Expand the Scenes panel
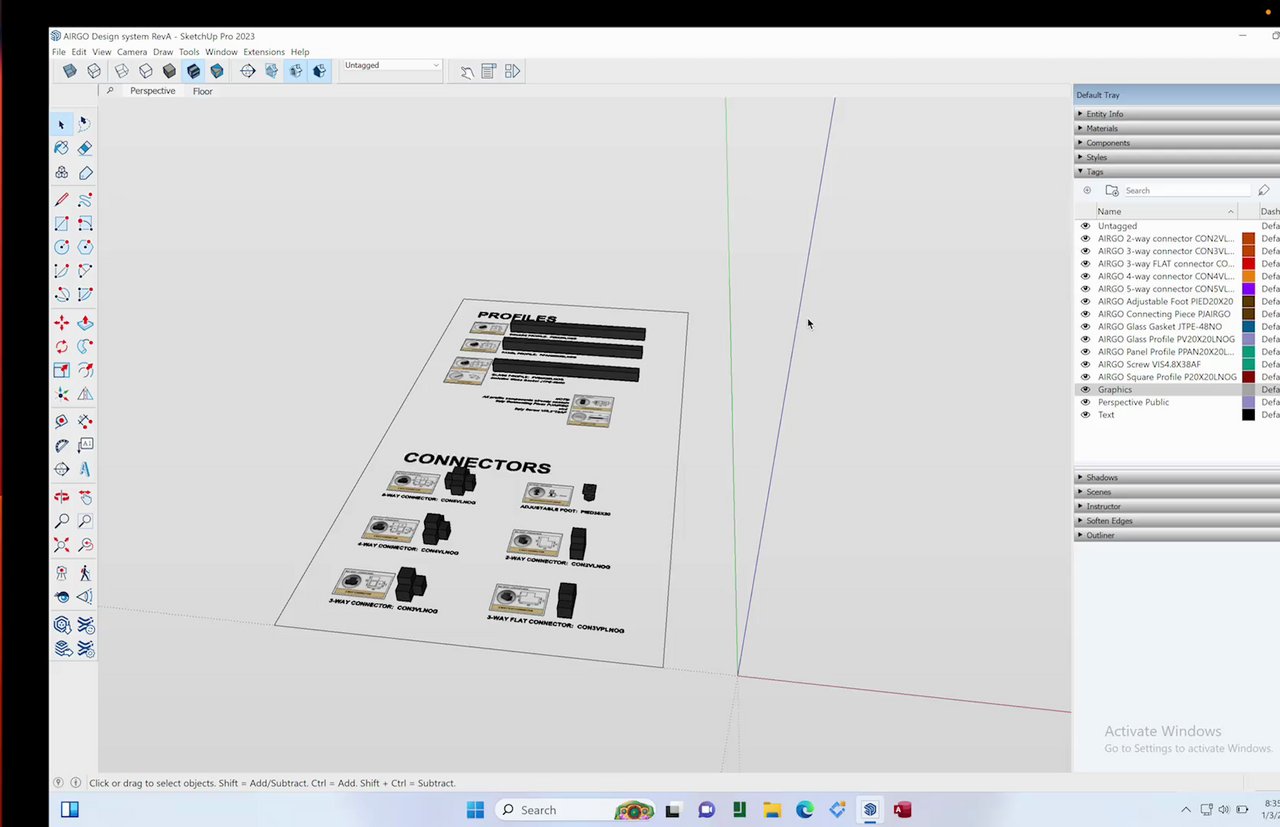The image size is (1280, 827). 1176,492
